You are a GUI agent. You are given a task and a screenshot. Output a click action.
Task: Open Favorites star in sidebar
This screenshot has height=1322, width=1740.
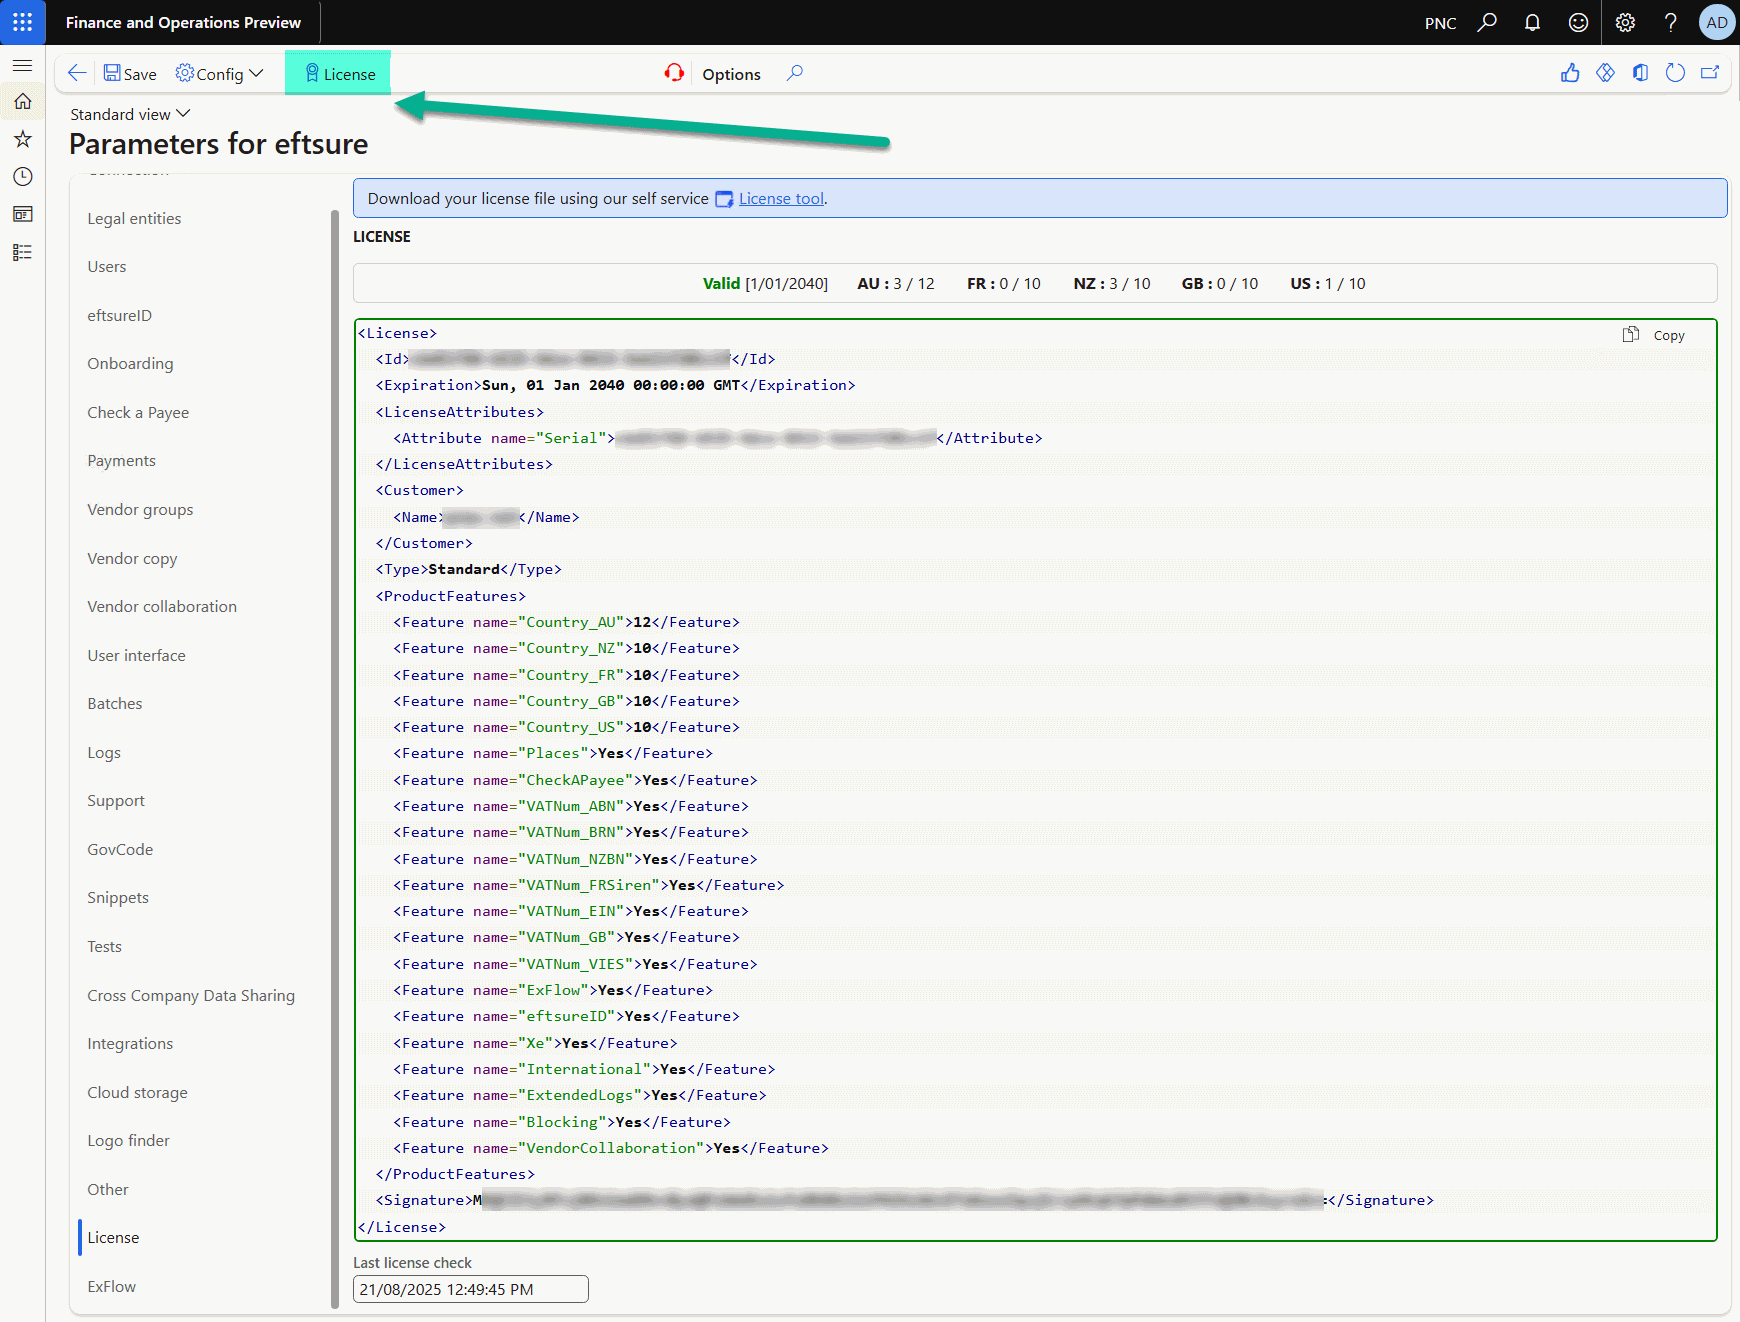(22, 139)
